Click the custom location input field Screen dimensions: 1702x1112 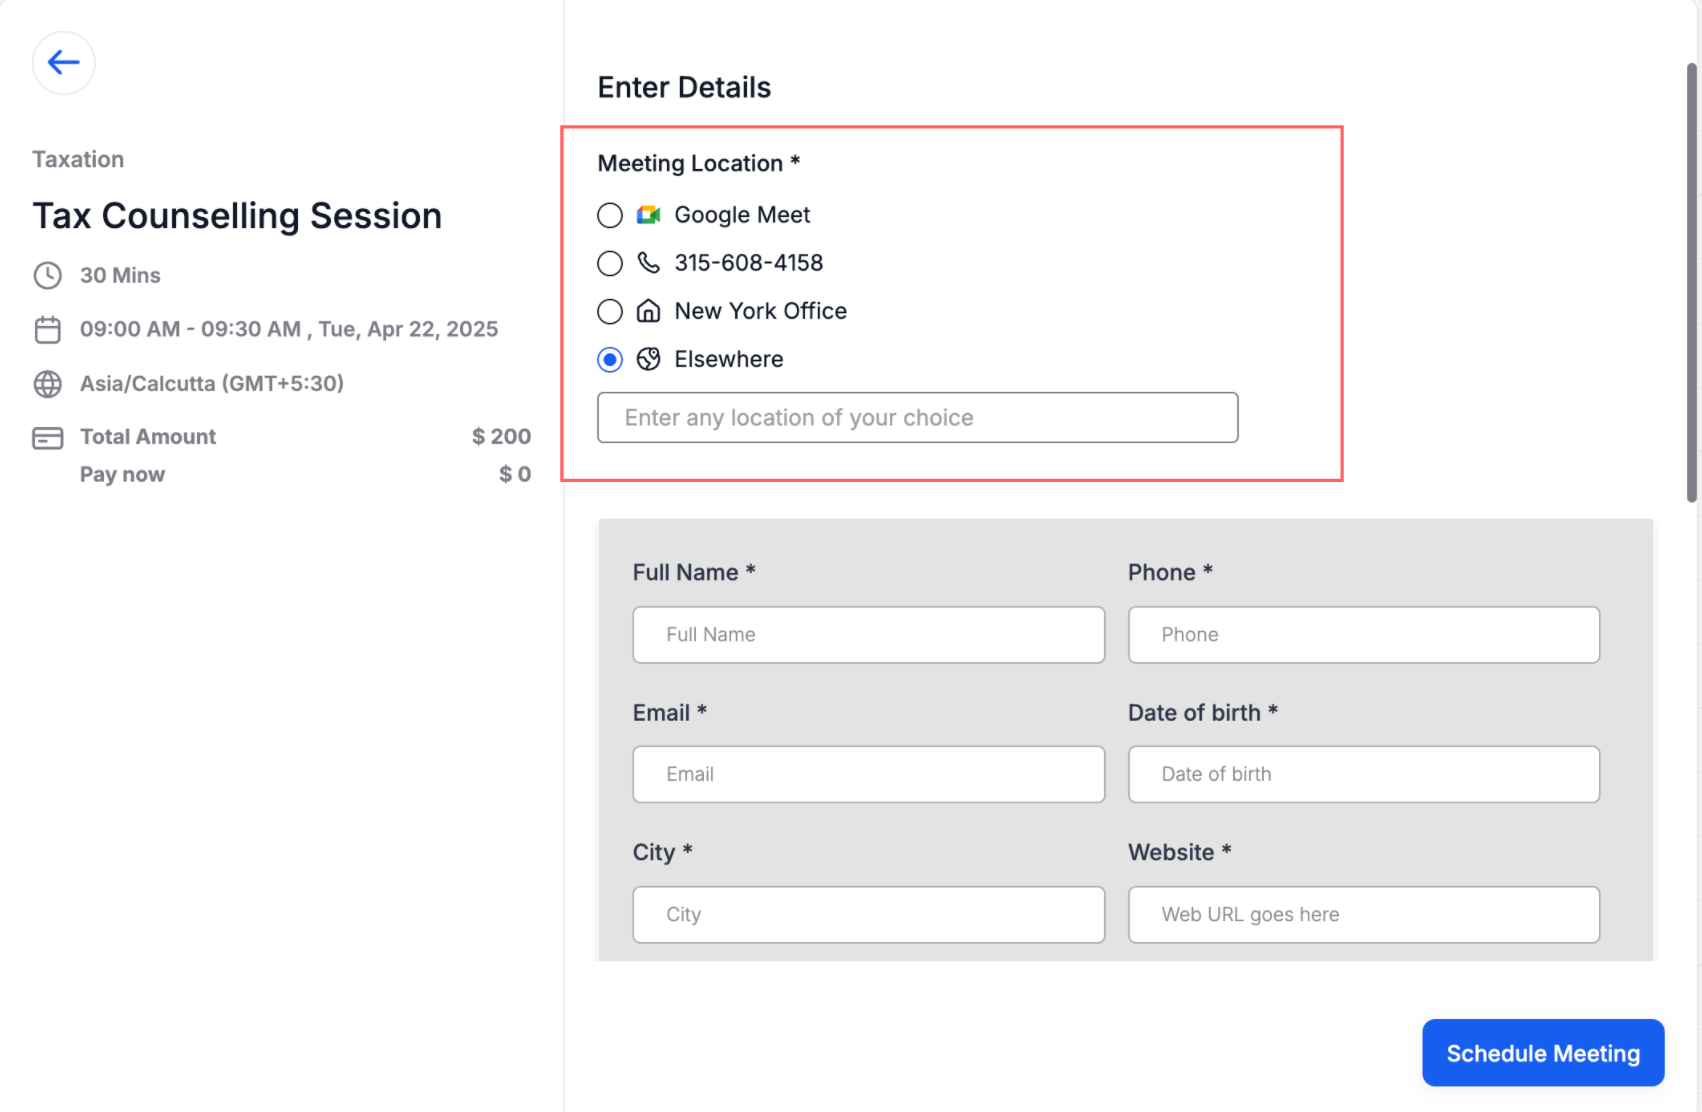point(917,418)
